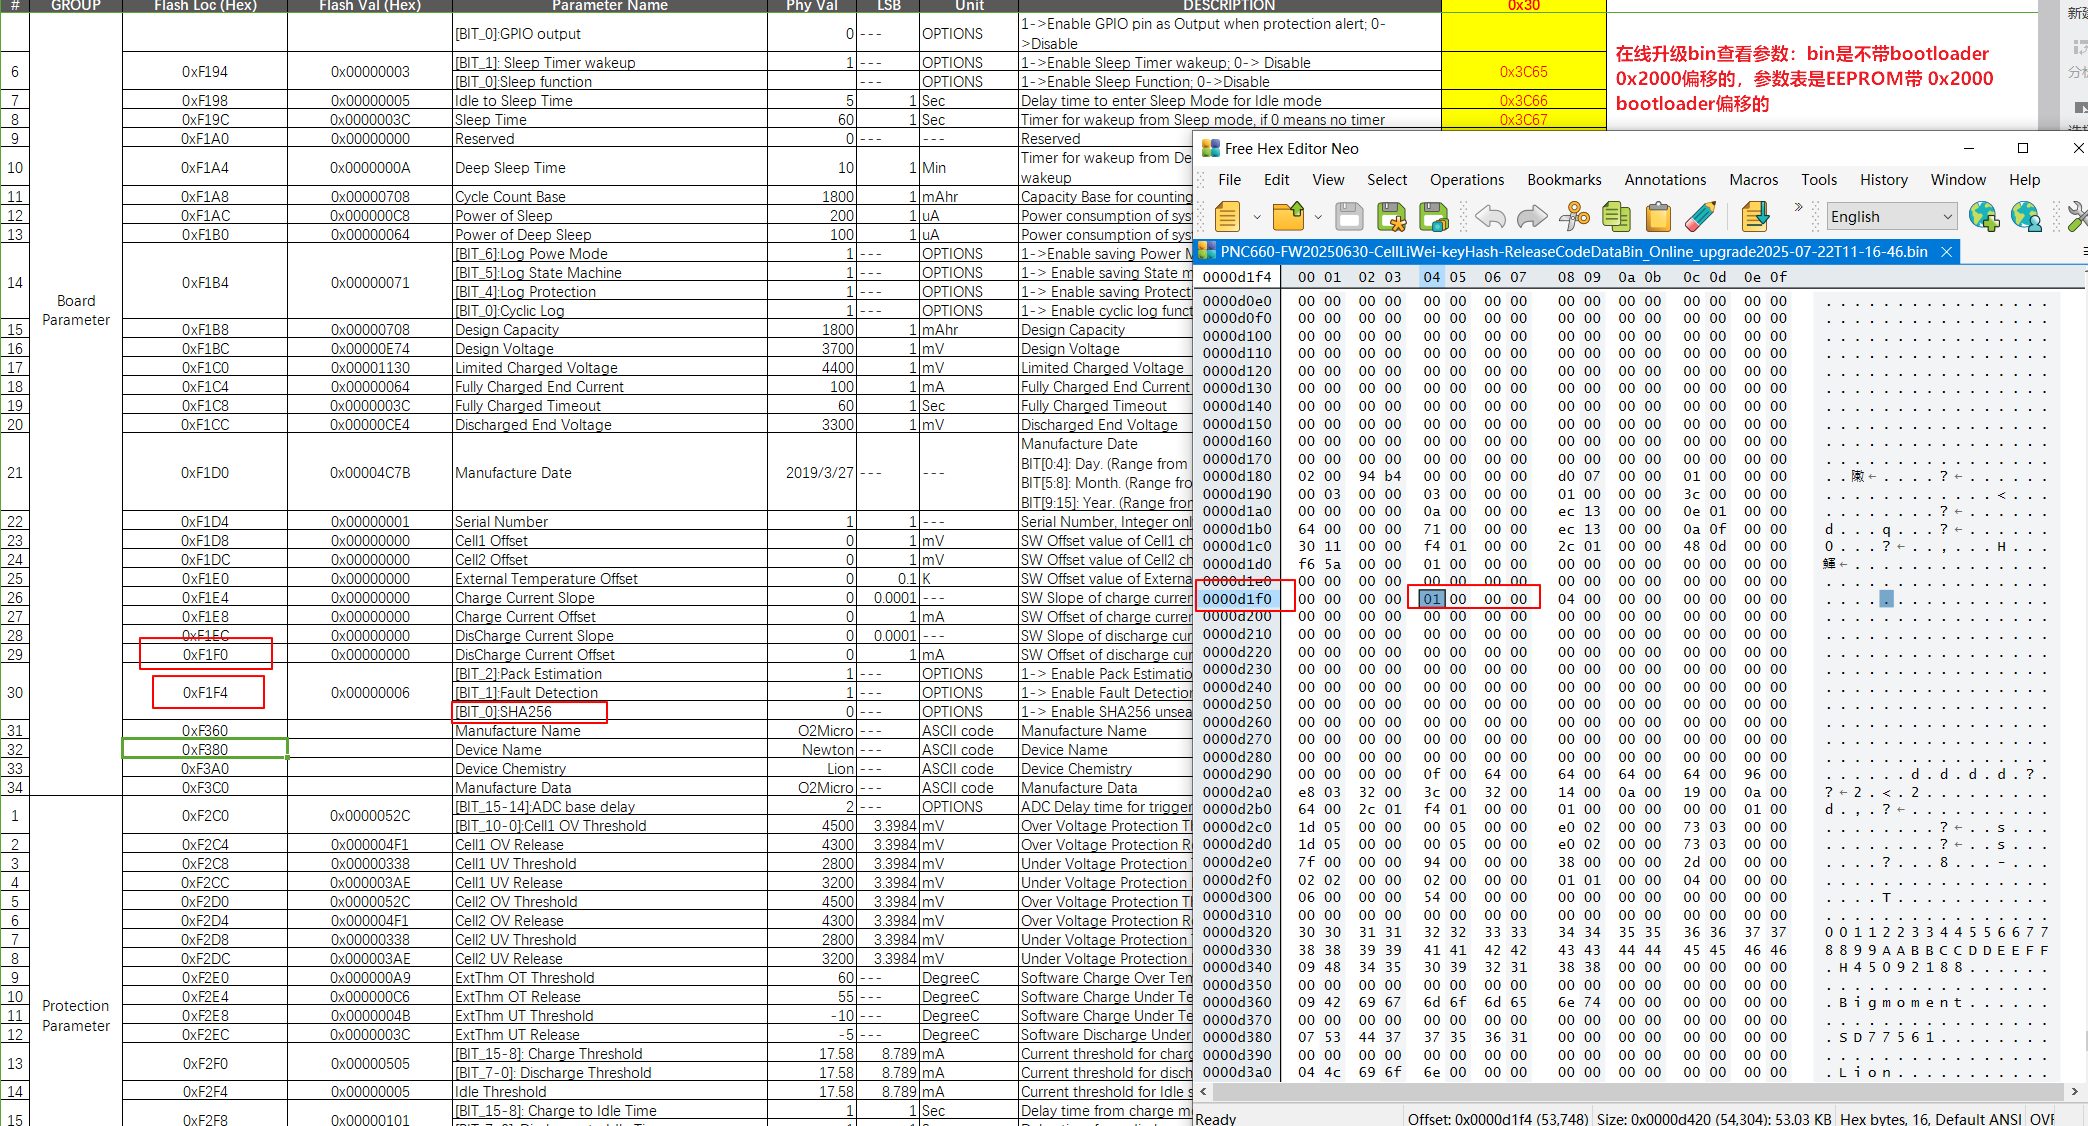Click the New file icon in toolbar
This screenshot has height=1126, width=2088.
(1228, 217)
